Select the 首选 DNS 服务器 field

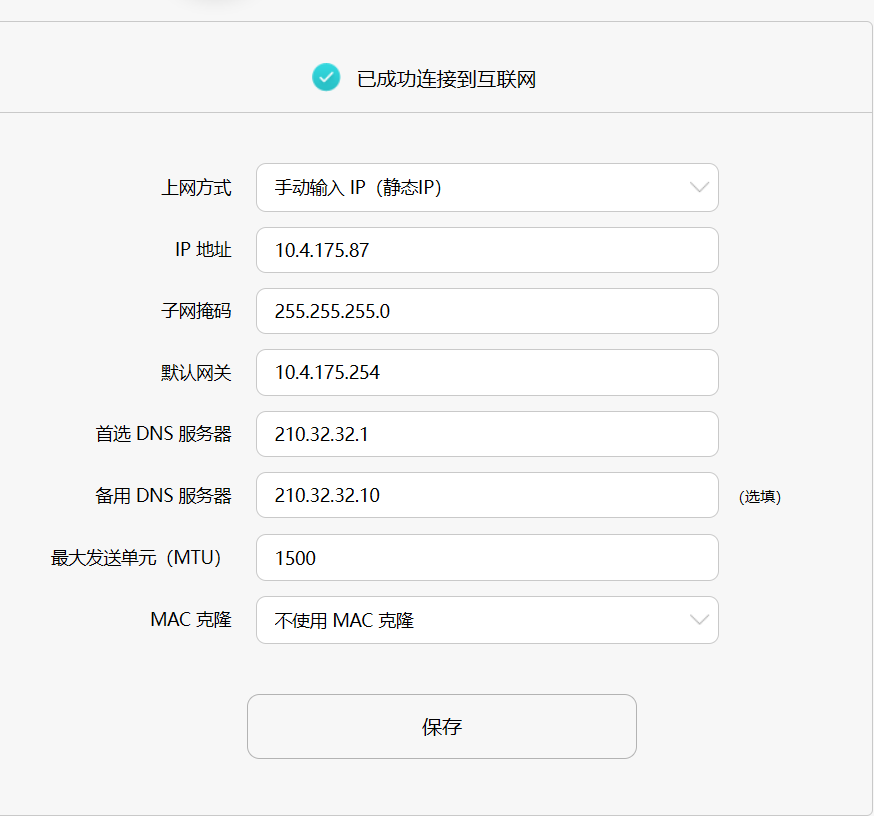[487, 434]
